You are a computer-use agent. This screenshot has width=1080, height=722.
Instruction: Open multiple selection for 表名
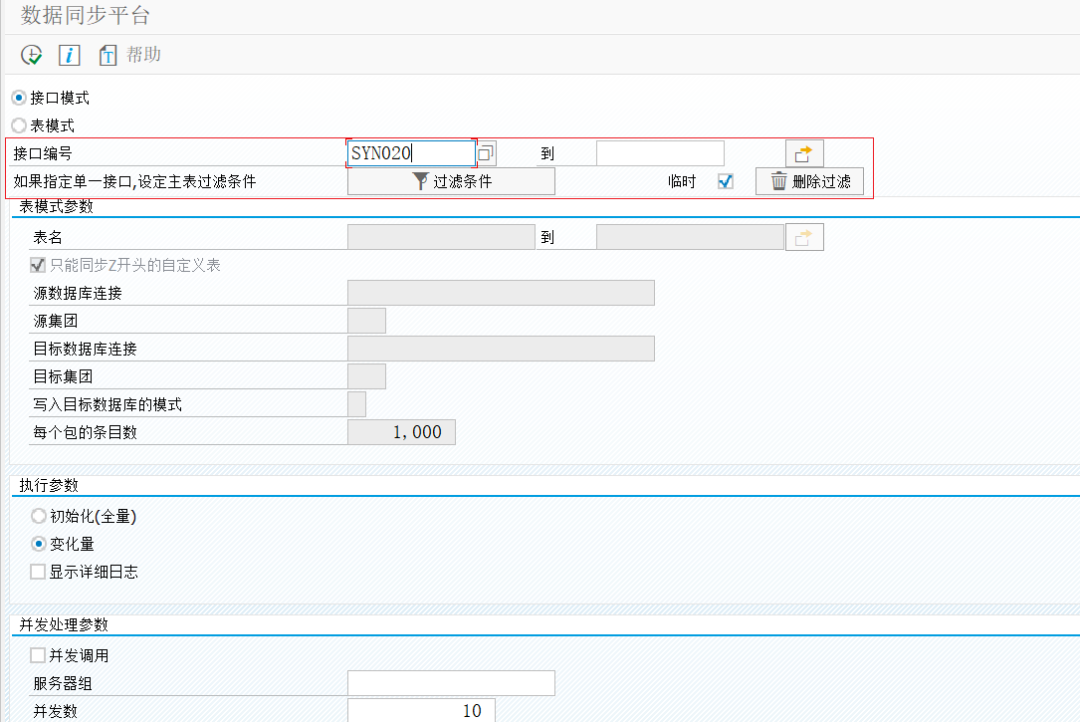tap(804, 237)
